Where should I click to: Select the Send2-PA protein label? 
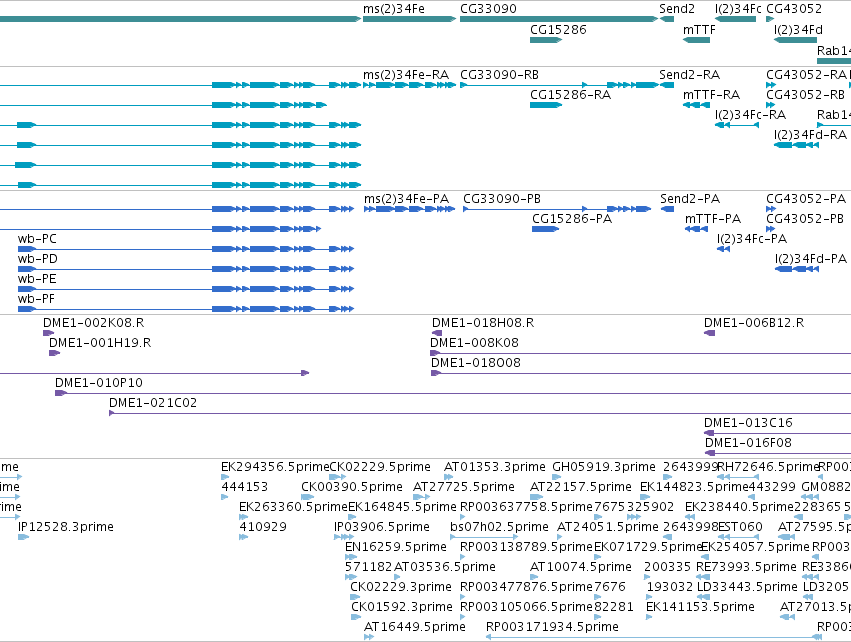click(690, 199)
